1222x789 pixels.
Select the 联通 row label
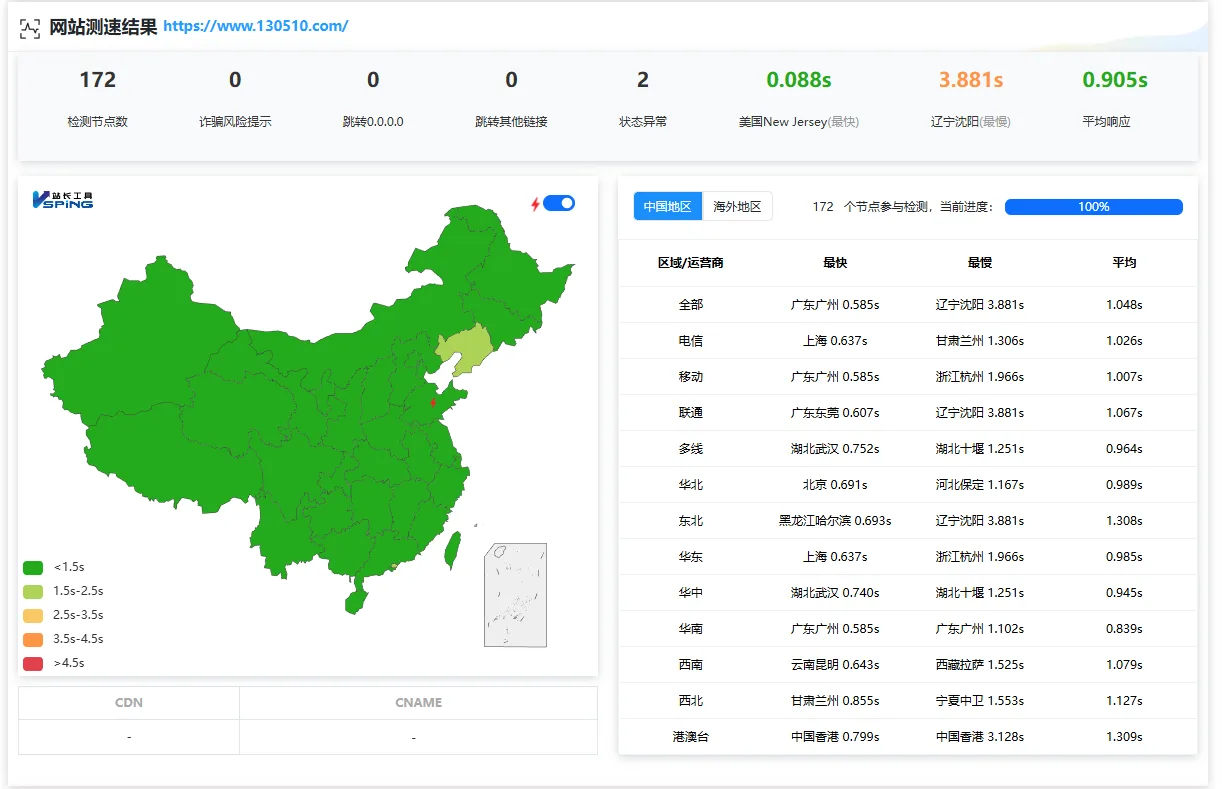690,413
